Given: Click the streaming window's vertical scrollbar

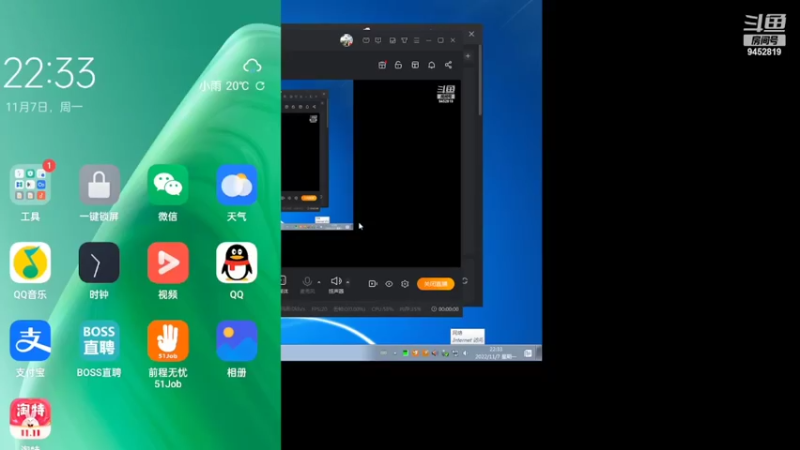Looking at the screenshot, I should (480, 80).
